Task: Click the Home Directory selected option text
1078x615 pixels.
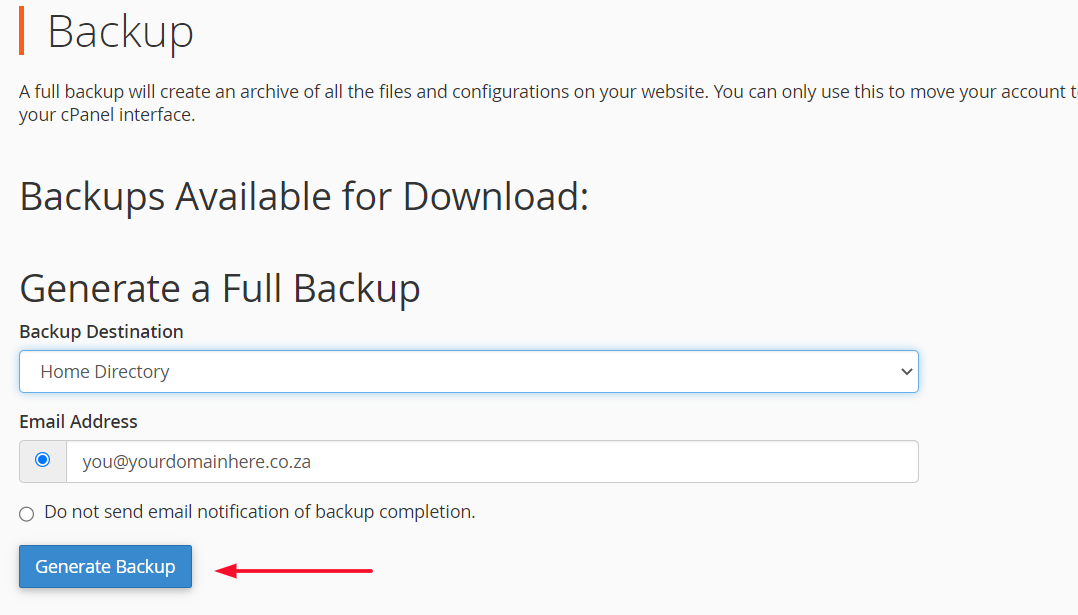Action: (x=105, y=372)
